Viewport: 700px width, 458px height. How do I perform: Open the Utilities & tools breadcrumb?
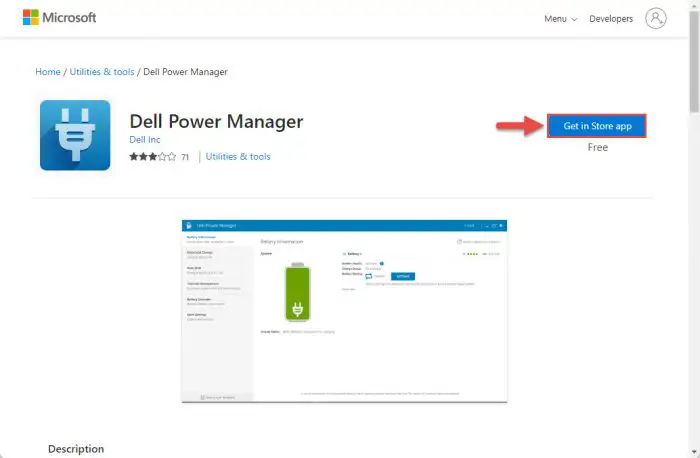click(x=104, y=72)
